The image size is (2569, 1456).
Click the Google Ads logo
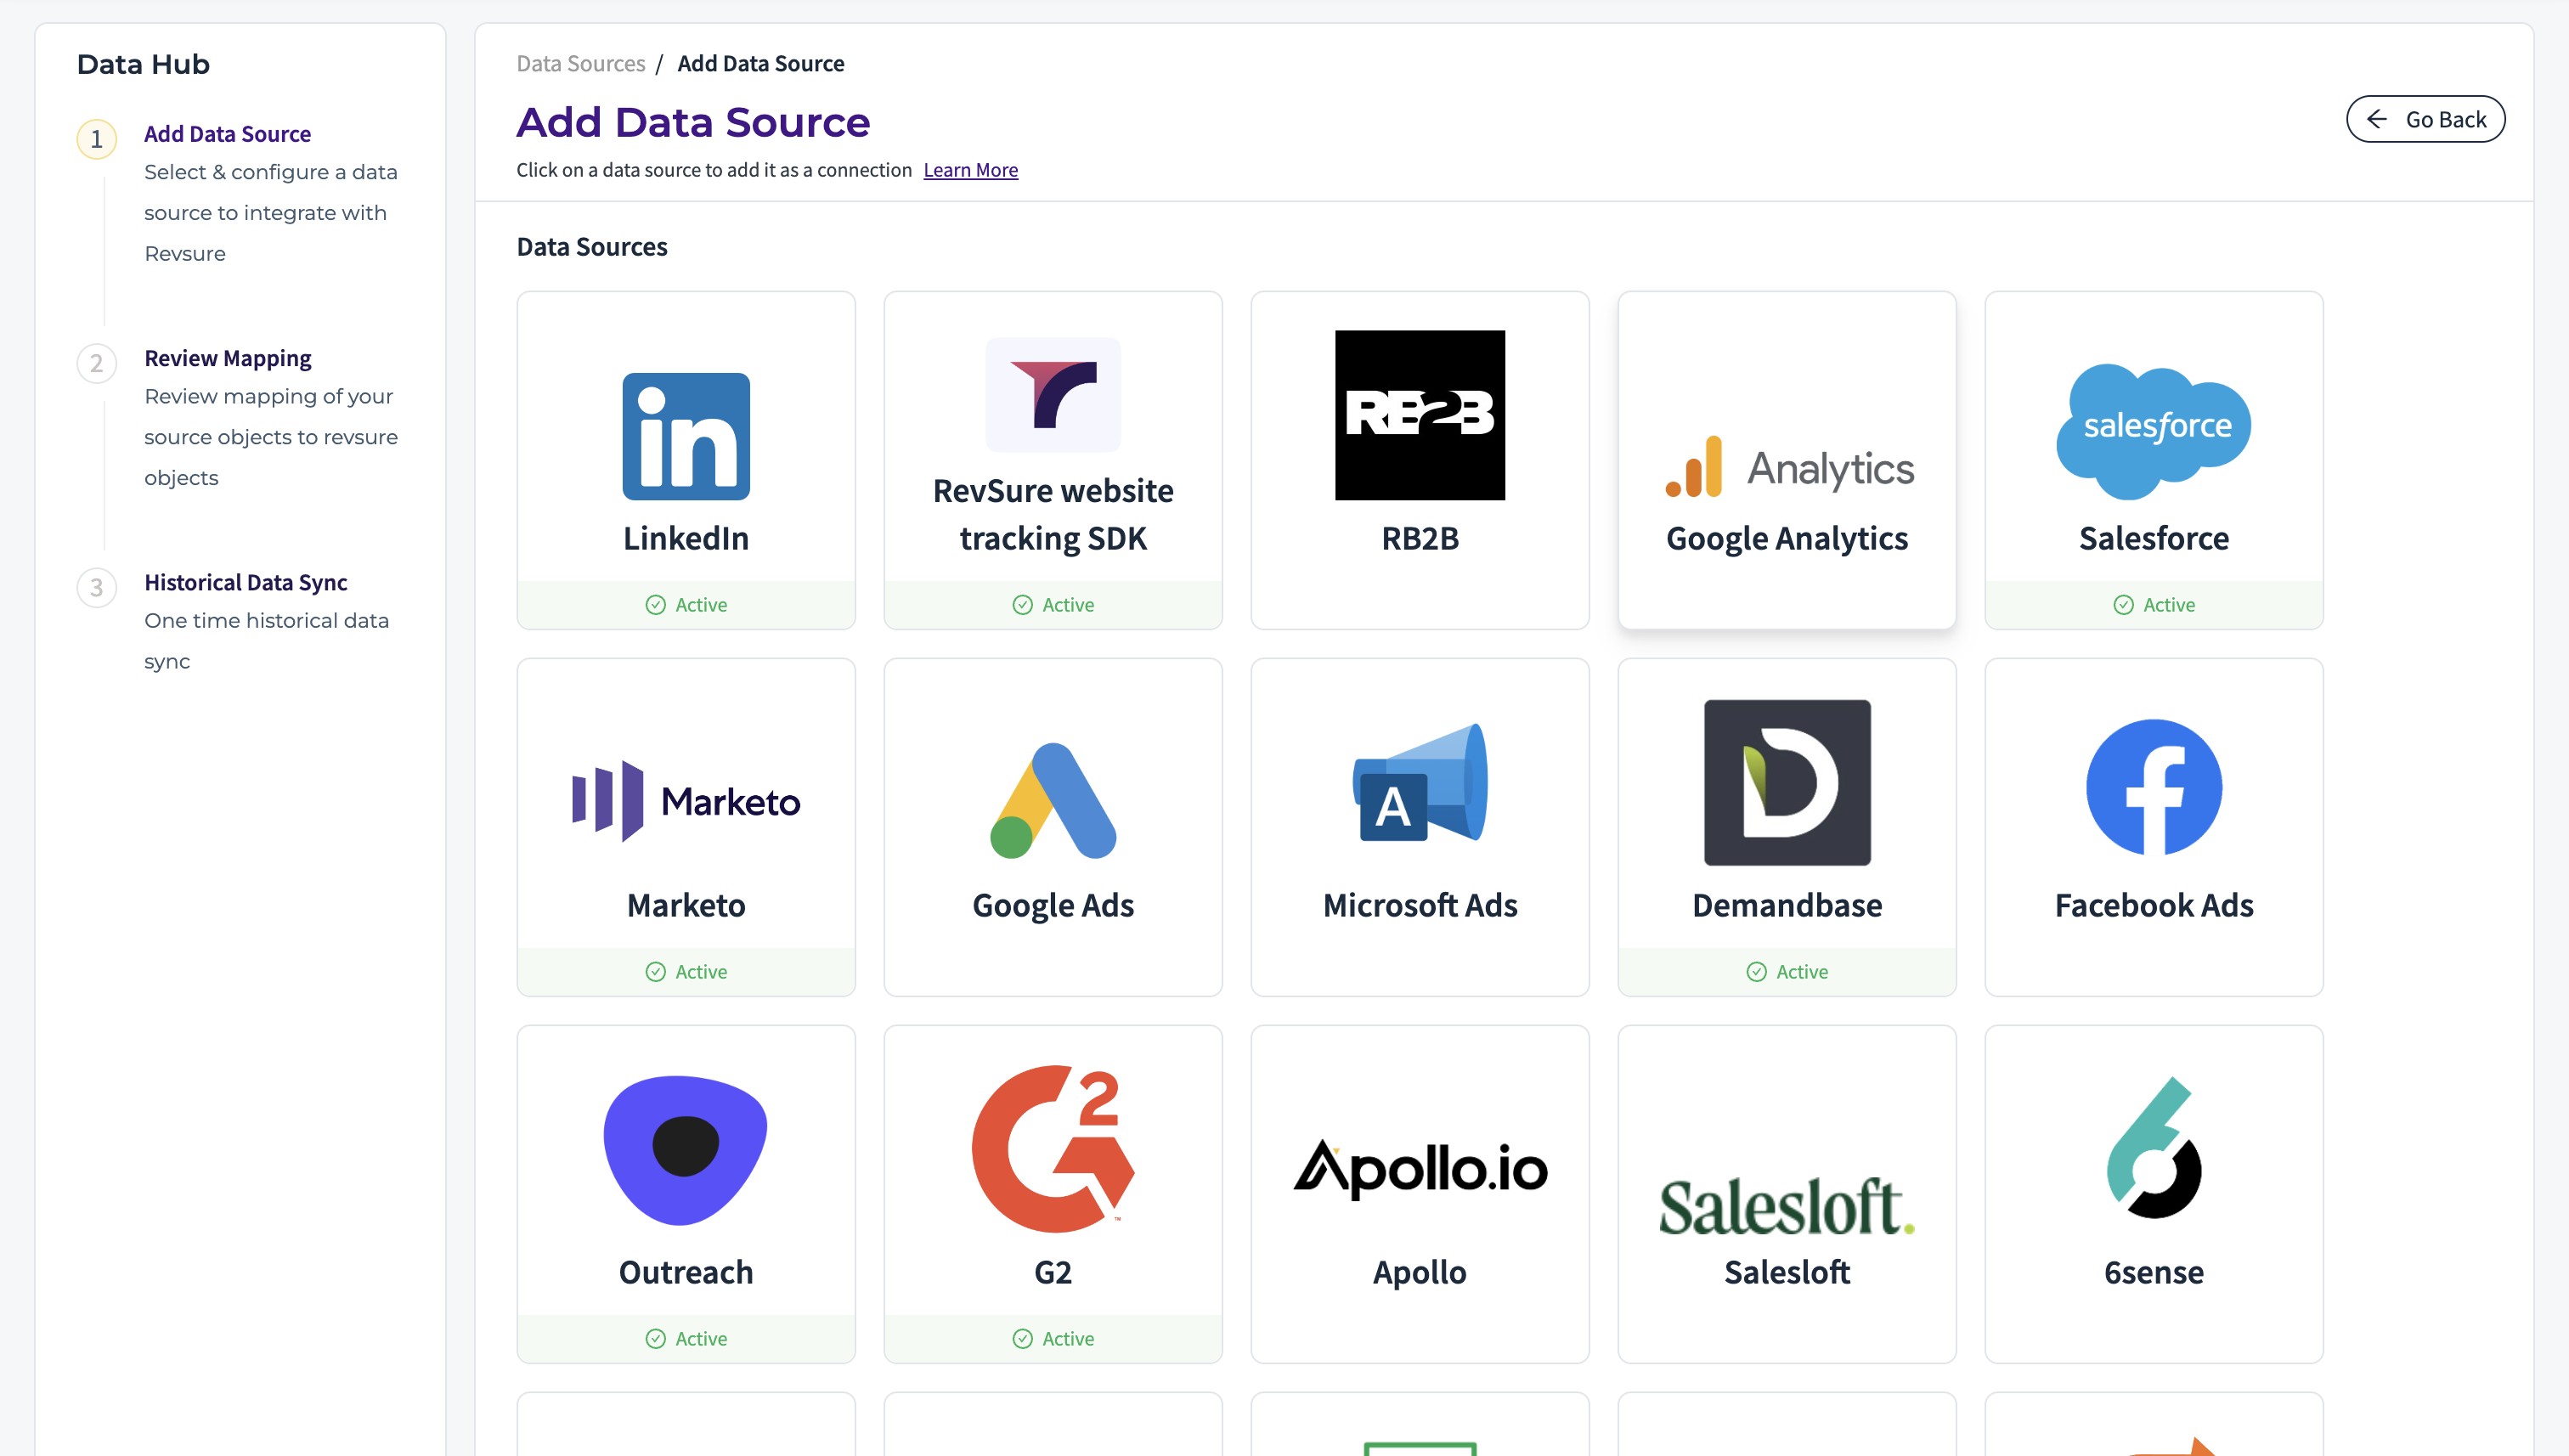coord(1052,800)
